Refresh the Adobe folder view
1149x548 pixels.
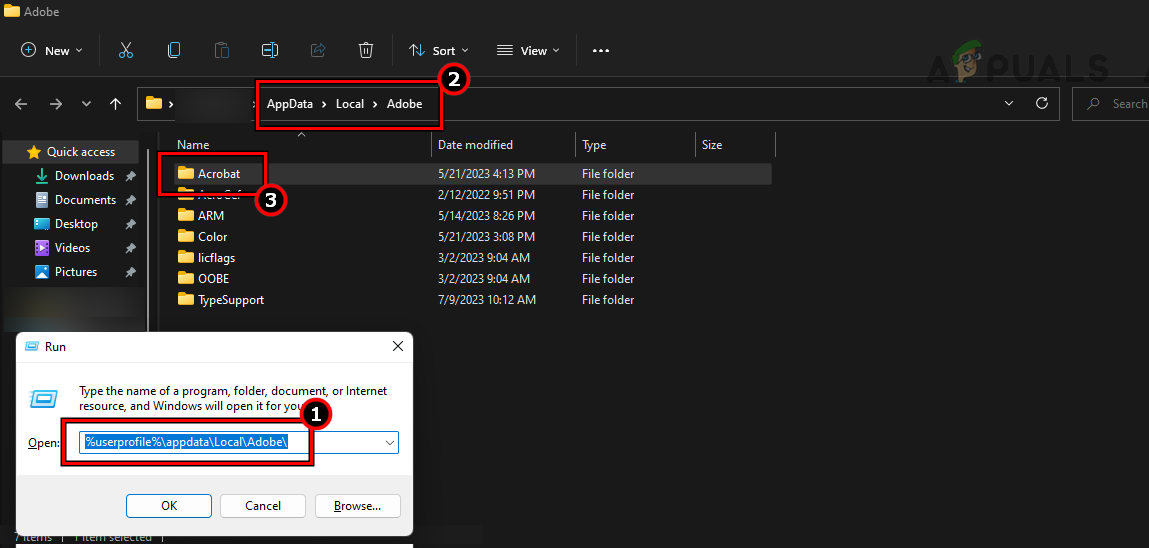(x=1041, y=104)
